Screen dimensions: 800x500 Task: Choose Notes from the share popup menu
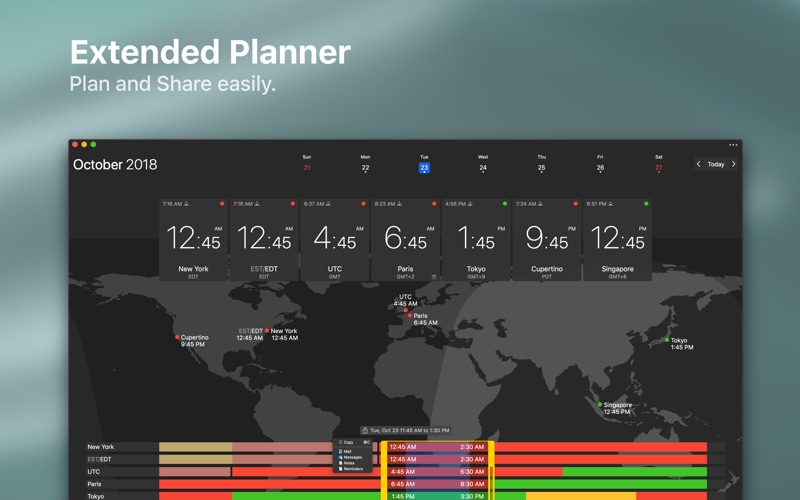pos(353,463)
